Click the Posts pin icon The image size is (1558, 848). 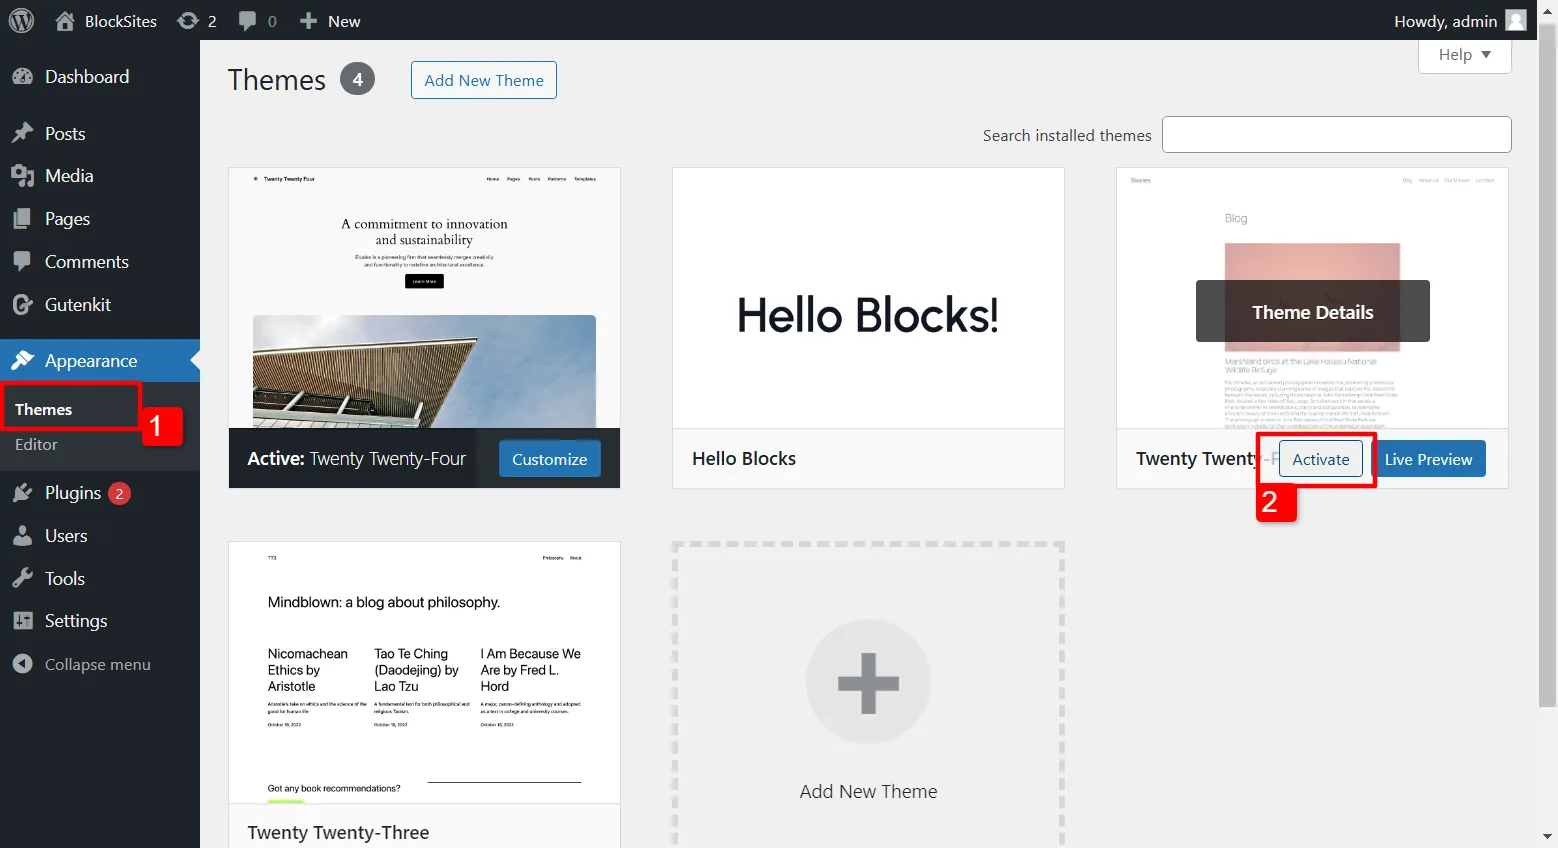click(22, 133)
